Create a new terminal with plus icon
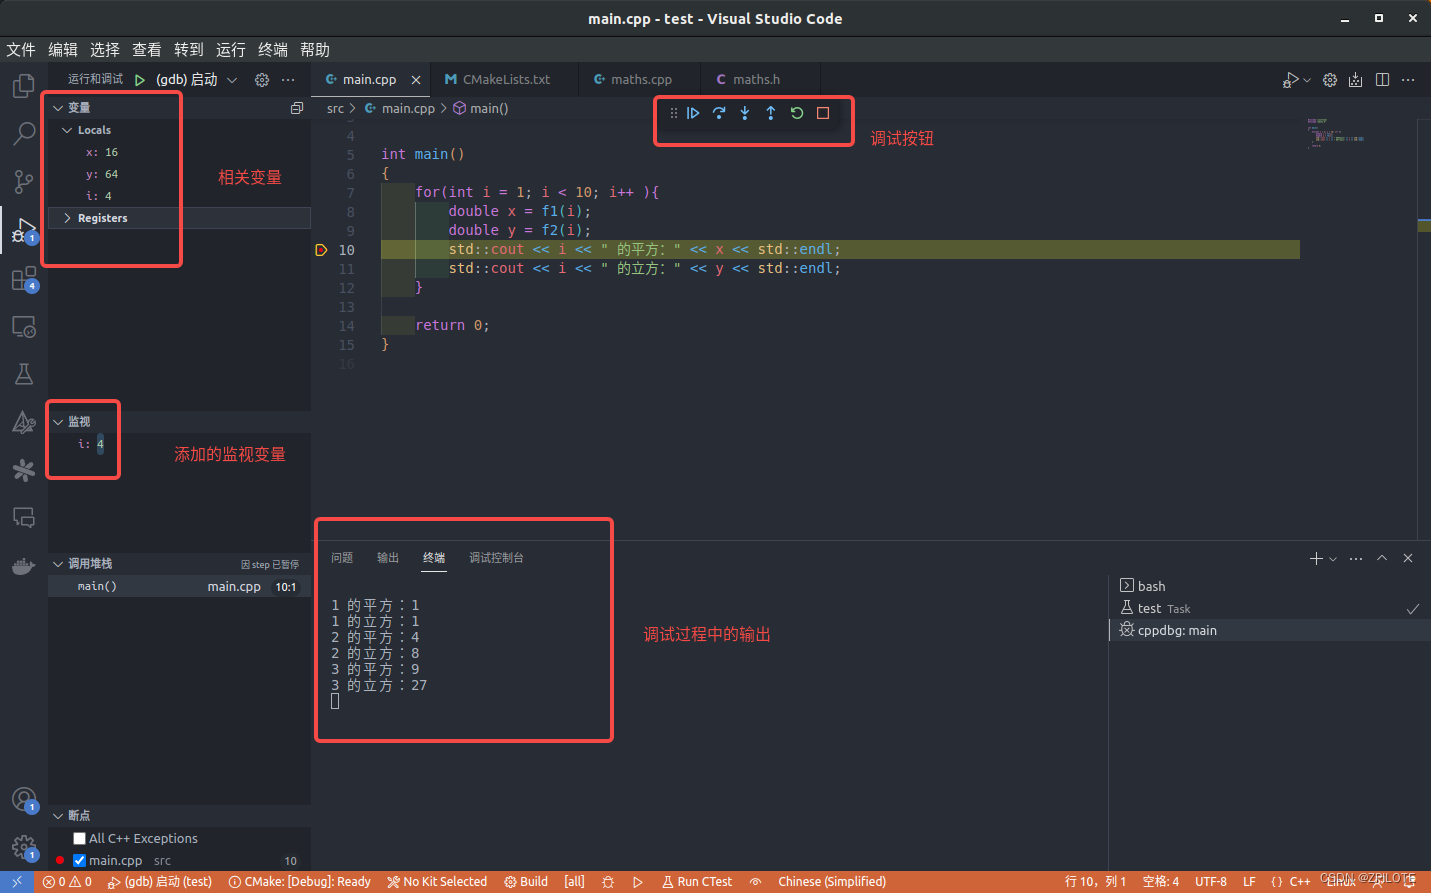 click(x=1316, y=558)
